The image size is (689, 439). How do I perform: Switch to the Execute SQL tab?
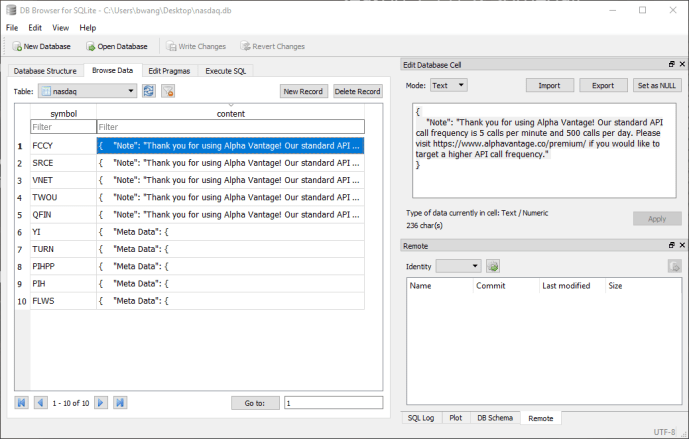(x=225, y=71)
